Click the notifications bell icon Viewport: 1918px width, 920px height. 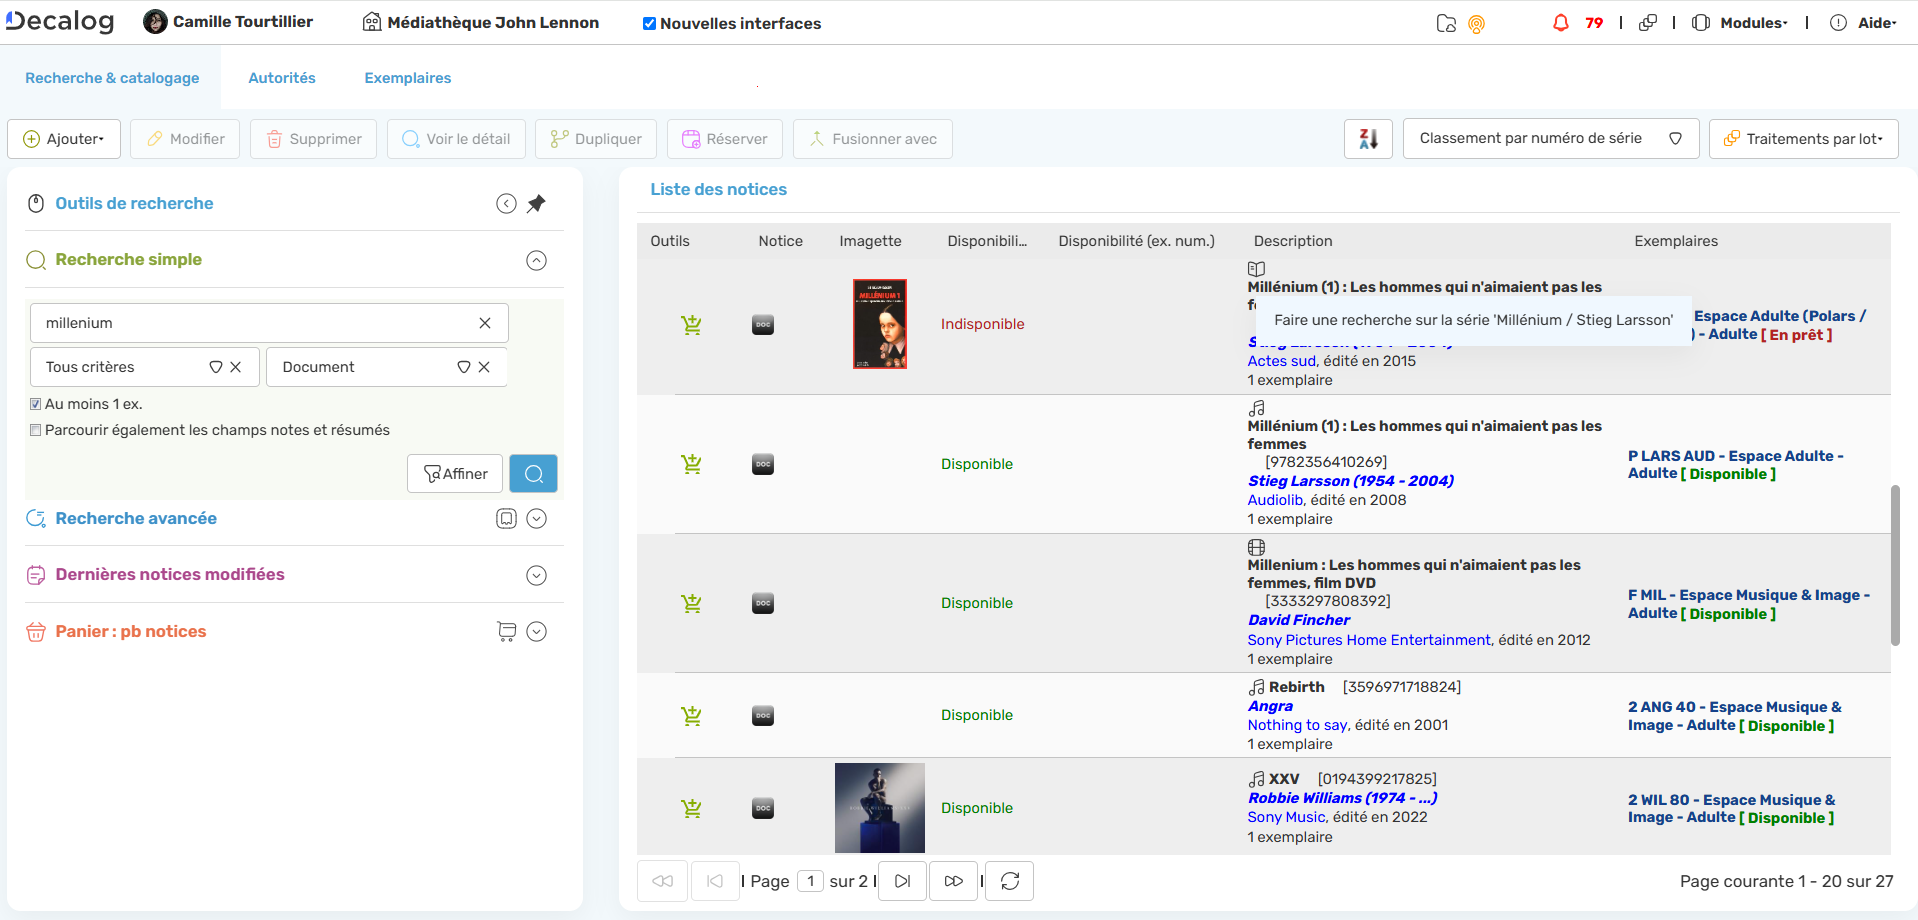coord(1560,23)
